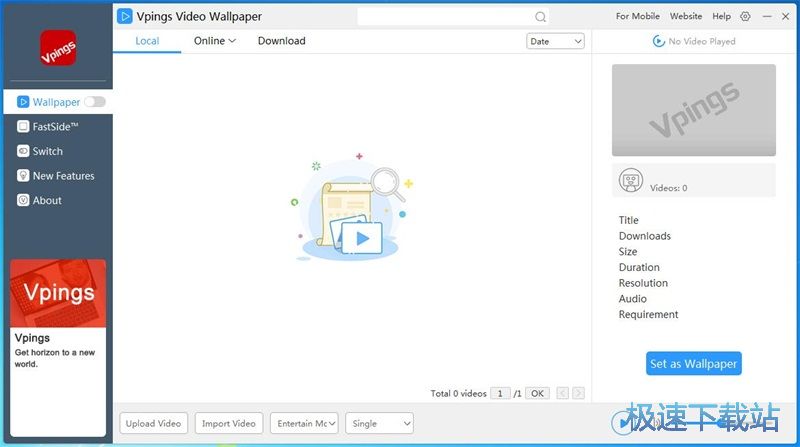Click the No Video Played play icon

coord(658,41)
